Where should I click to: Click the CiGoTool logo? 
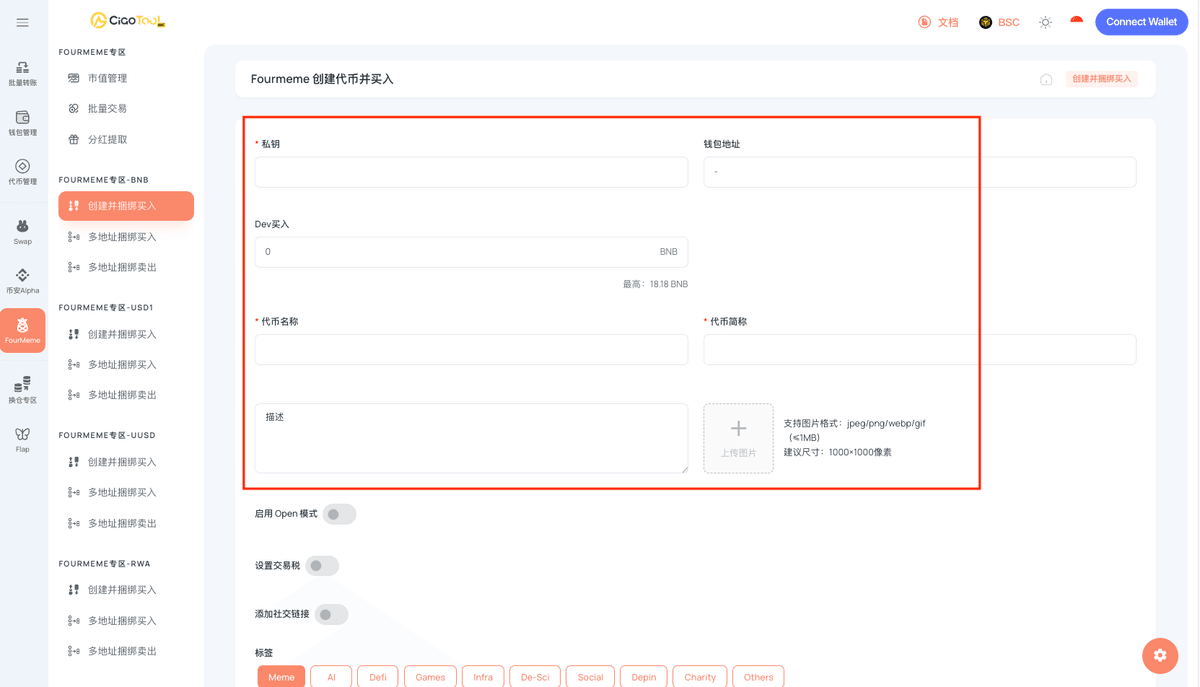[127, 21]
